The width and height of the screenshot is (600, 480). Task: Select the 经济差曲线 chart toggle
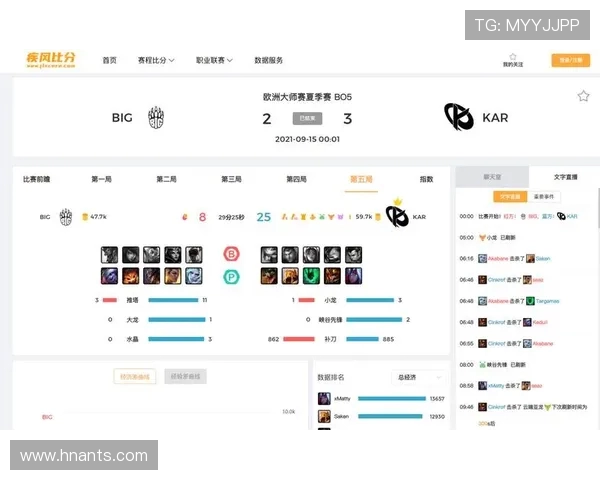tap(135, 376)
